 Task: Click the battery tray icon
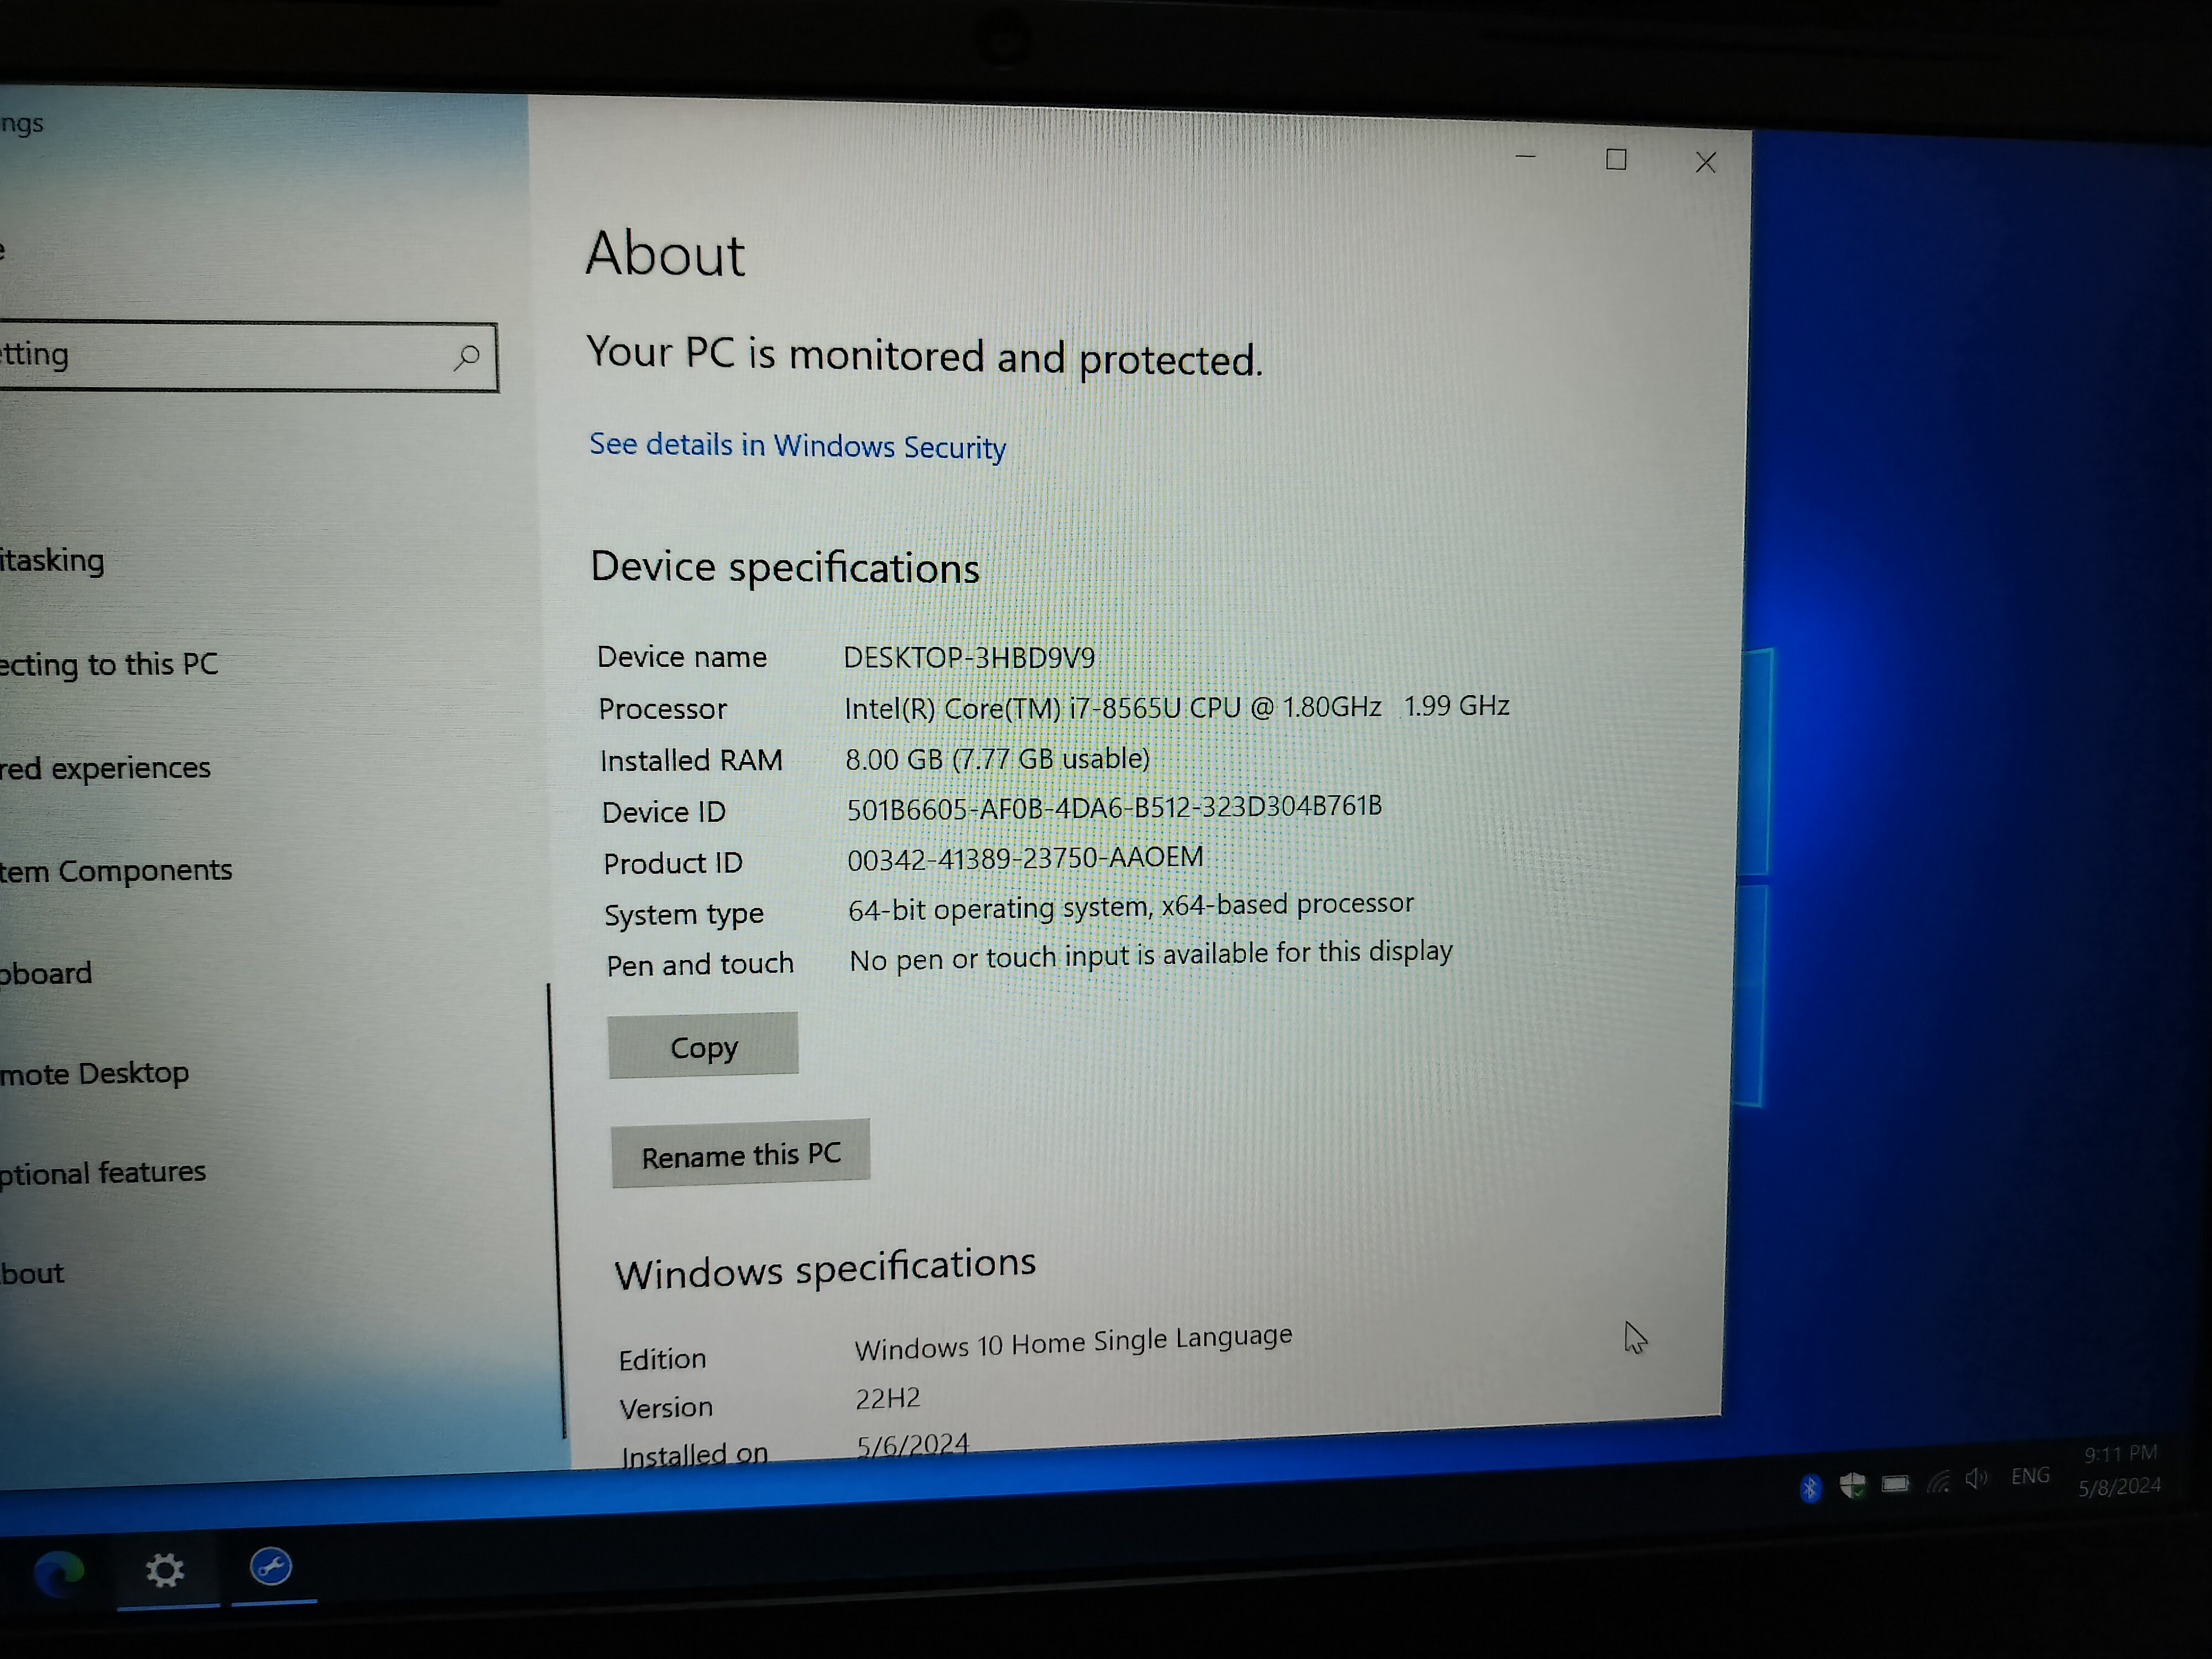[1895, 1484]
